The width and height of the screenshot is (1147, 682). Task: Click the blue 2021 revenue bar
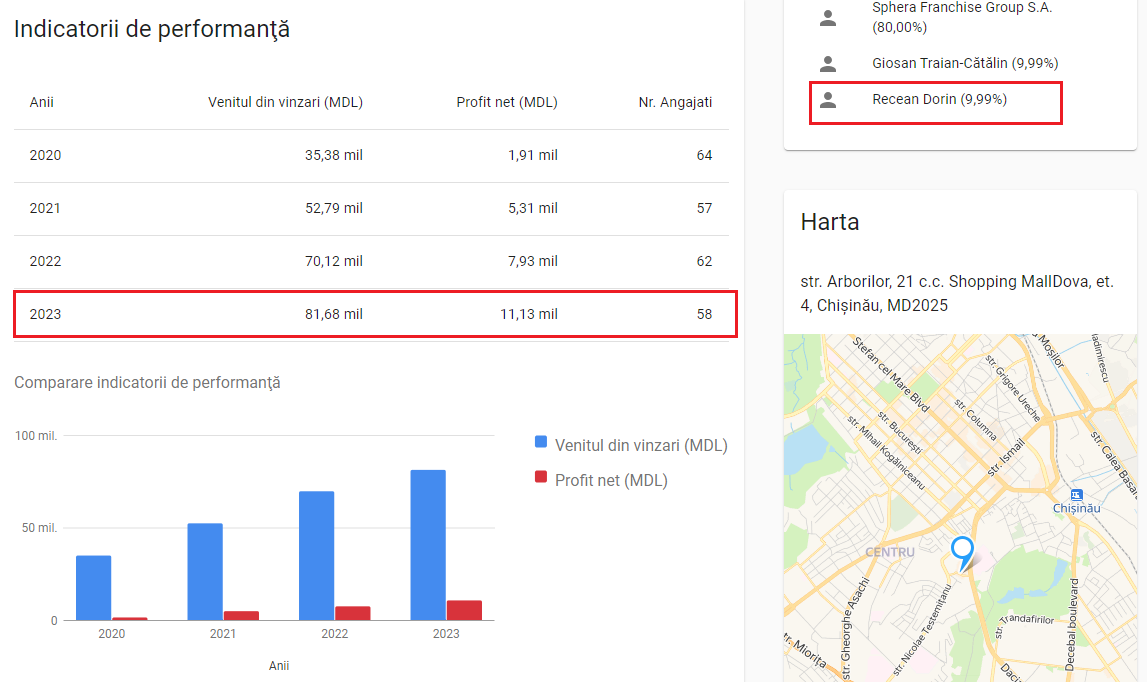[x=205, y=571]
